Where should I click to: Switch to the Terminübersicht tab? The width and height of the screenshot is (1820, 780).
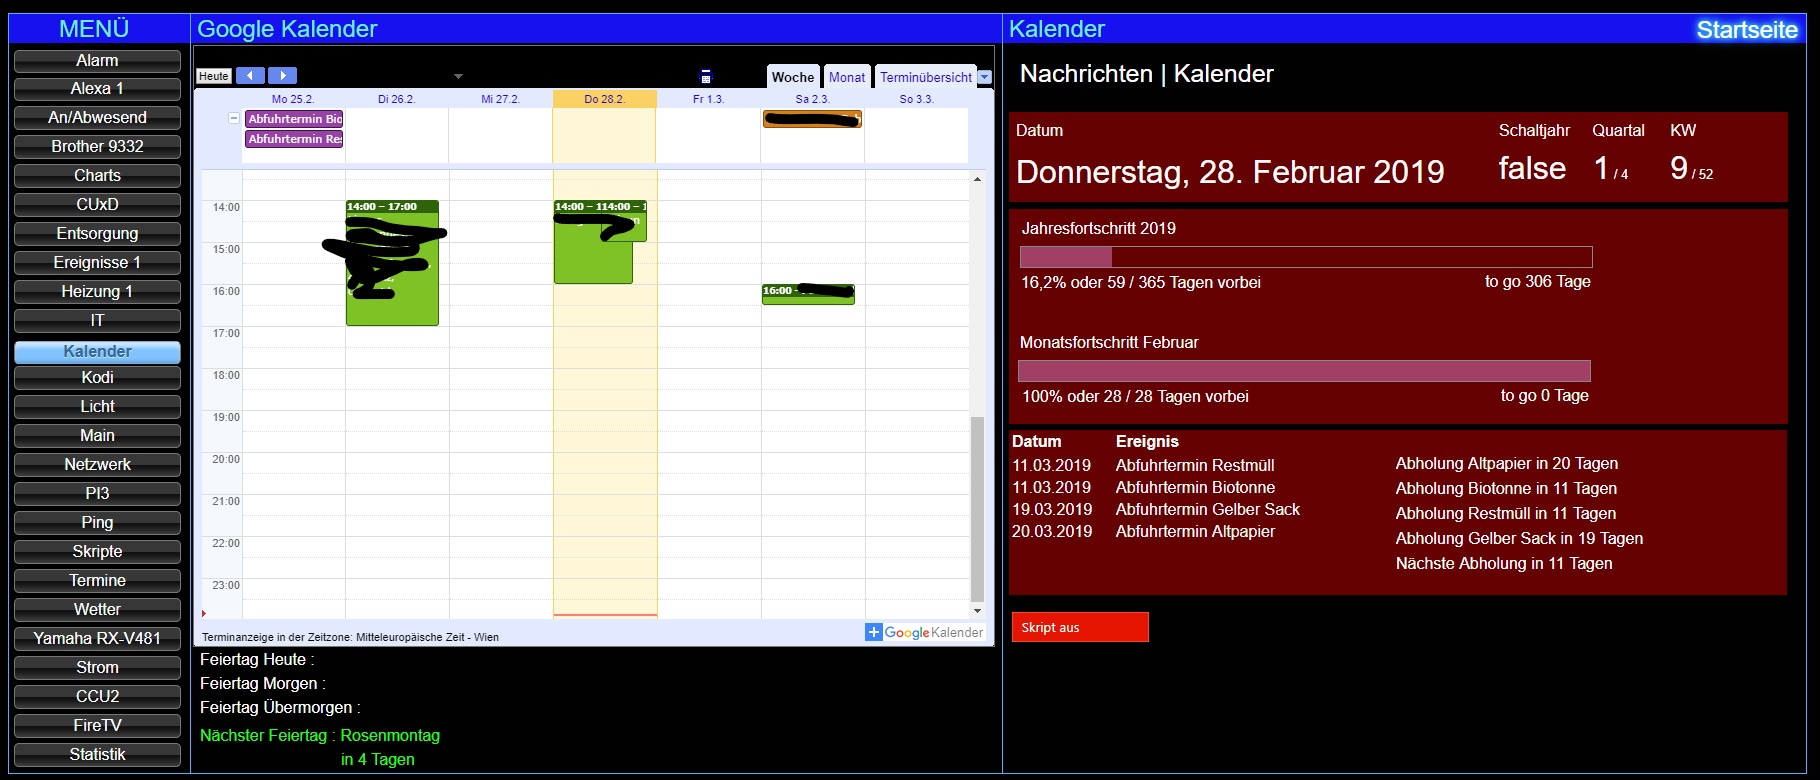point(926,77)
